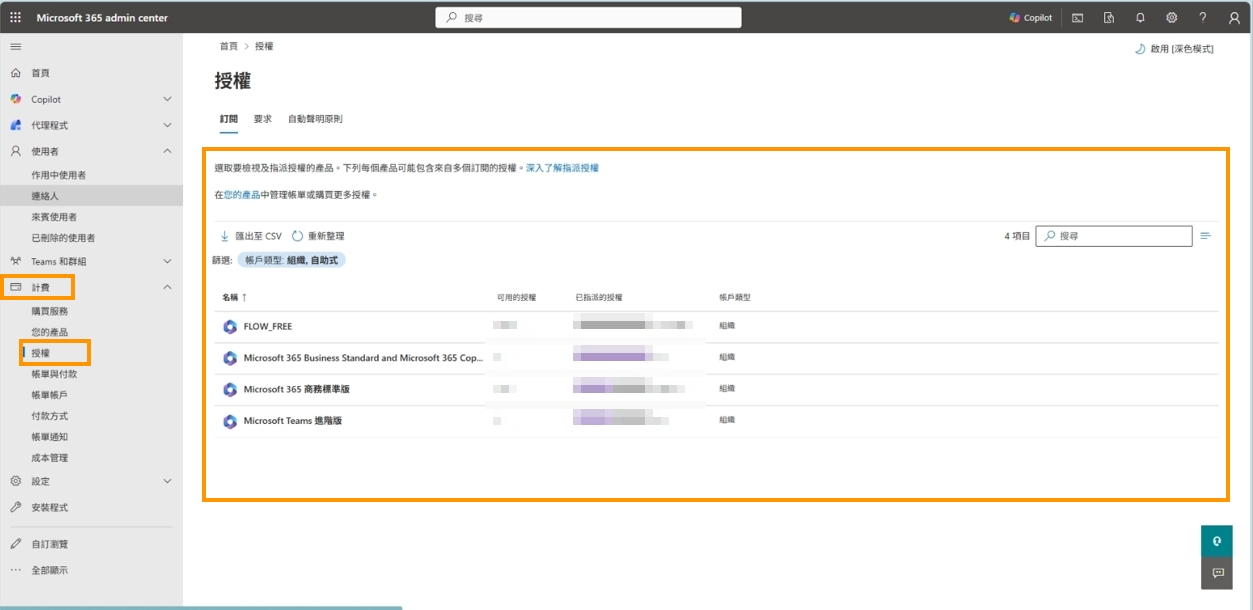The height and width of the screenshot is (610, 1253).
Task: Collapse the 使用者 sidebar chevron
Action: 167,151
